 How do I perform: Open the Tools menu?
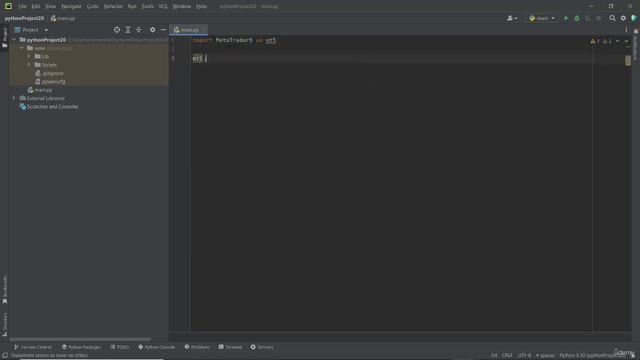click(147, 6)
